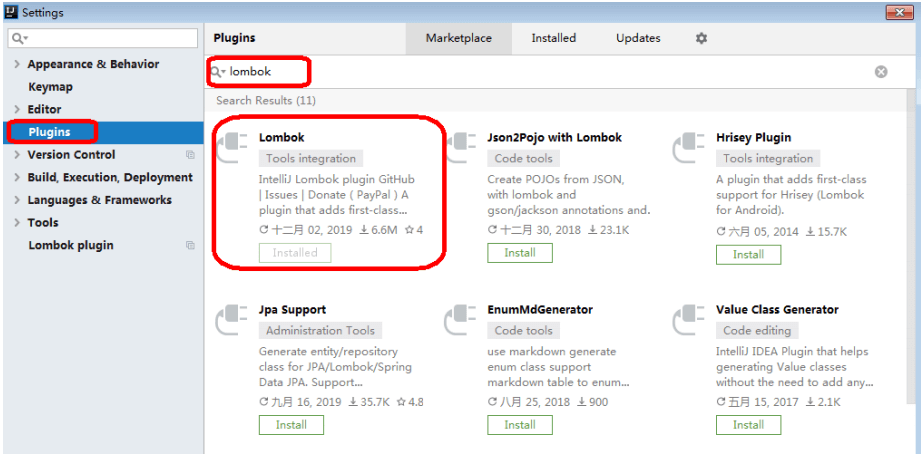Focus the settings search field
921x454 pixels.
[x=103, y=39]
